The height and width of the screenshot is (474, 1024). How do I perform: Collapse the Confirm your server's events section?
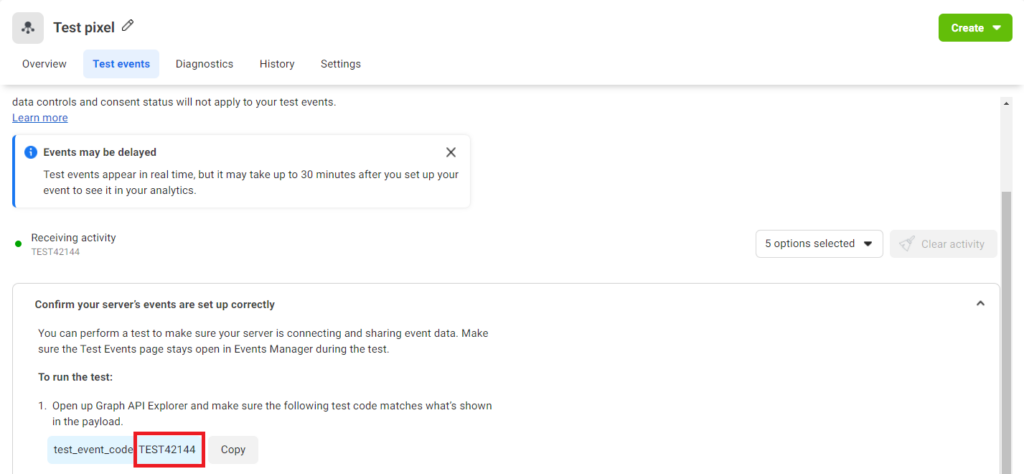tap(980, 304)
